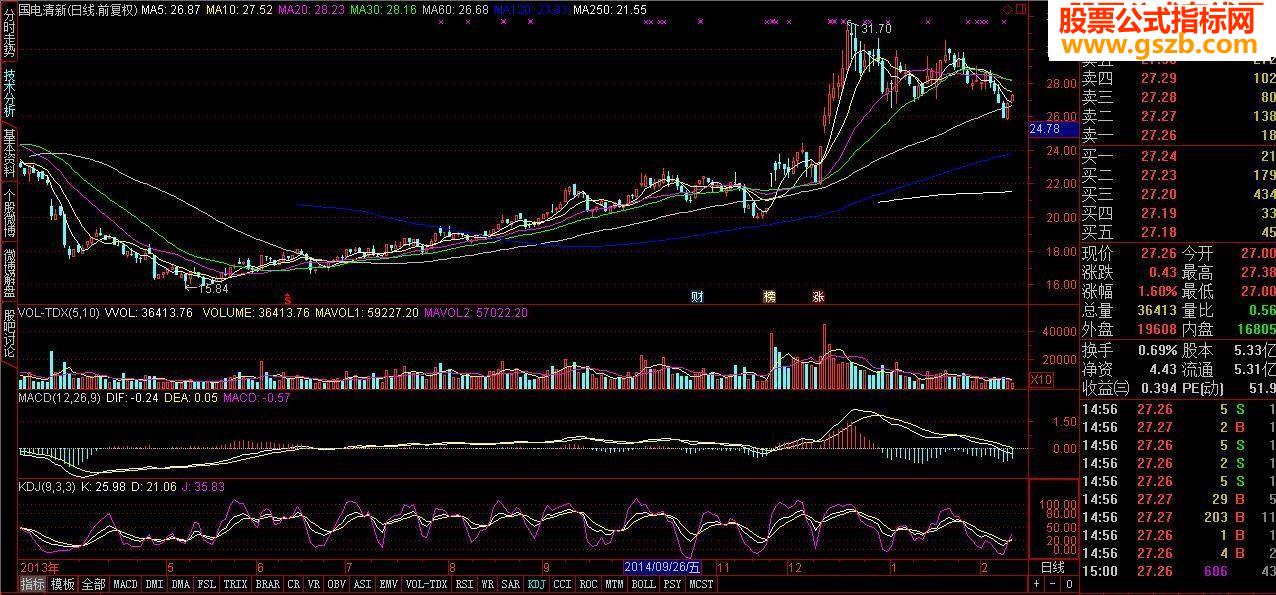Click the KDJ(9,3,3) indicator title
The width and height of the screenshot is (1276, 595).
[49, 486]
